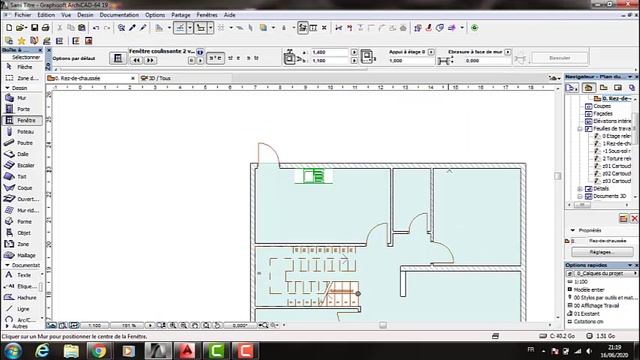
Task: Select the Porte door tool
Action: pos(22,109)
